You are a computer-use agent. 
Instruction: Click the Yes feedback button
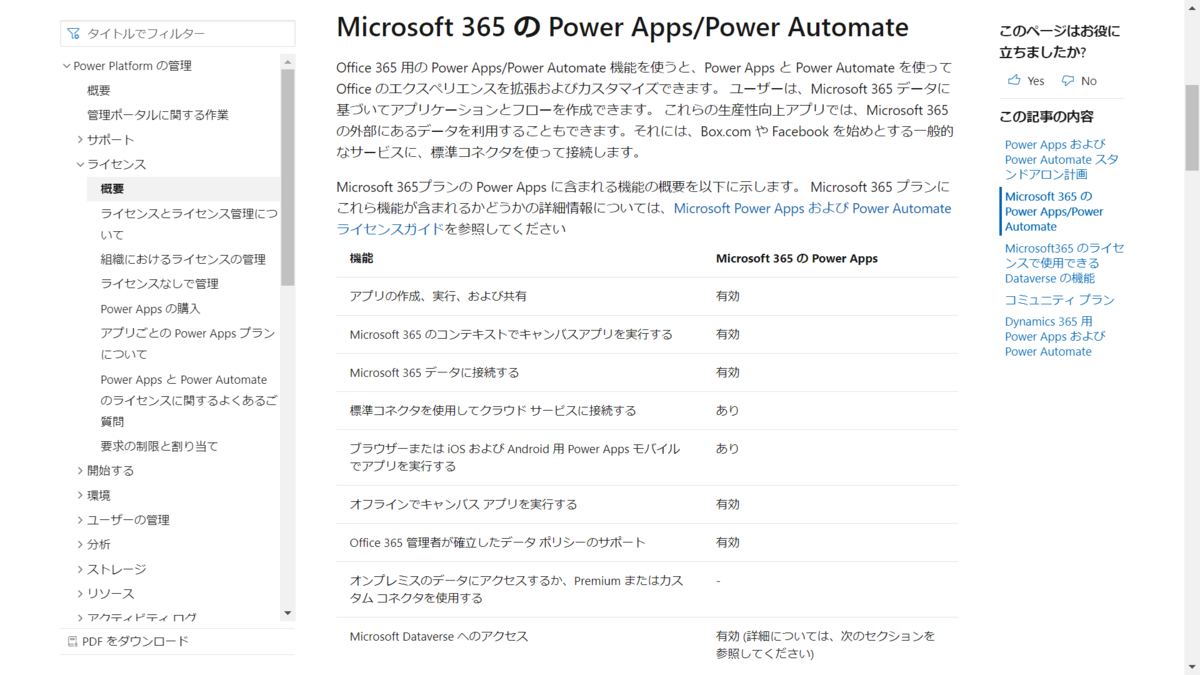point(1026,81)
